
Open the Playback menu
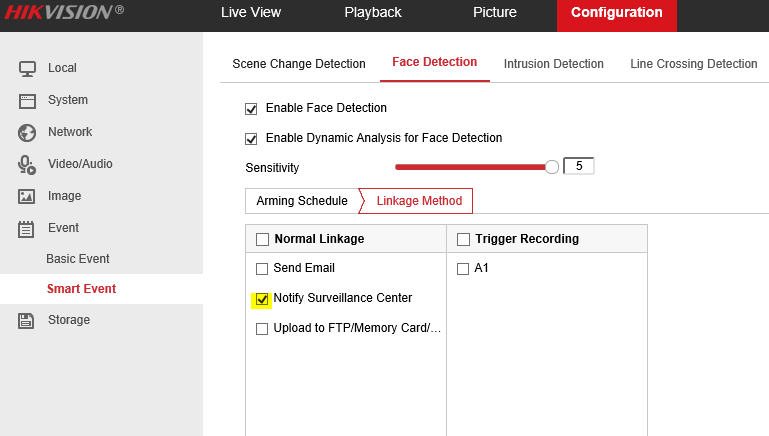(x=372, y=13)
